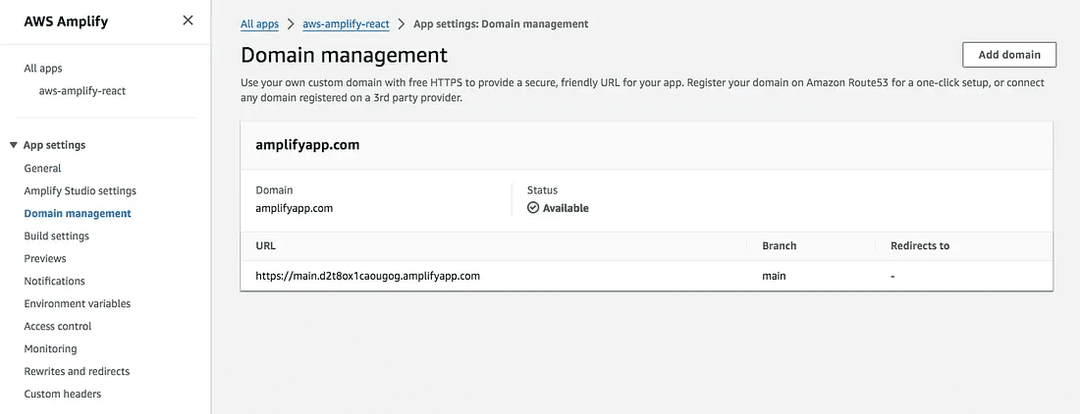Open General app settings

43,168
